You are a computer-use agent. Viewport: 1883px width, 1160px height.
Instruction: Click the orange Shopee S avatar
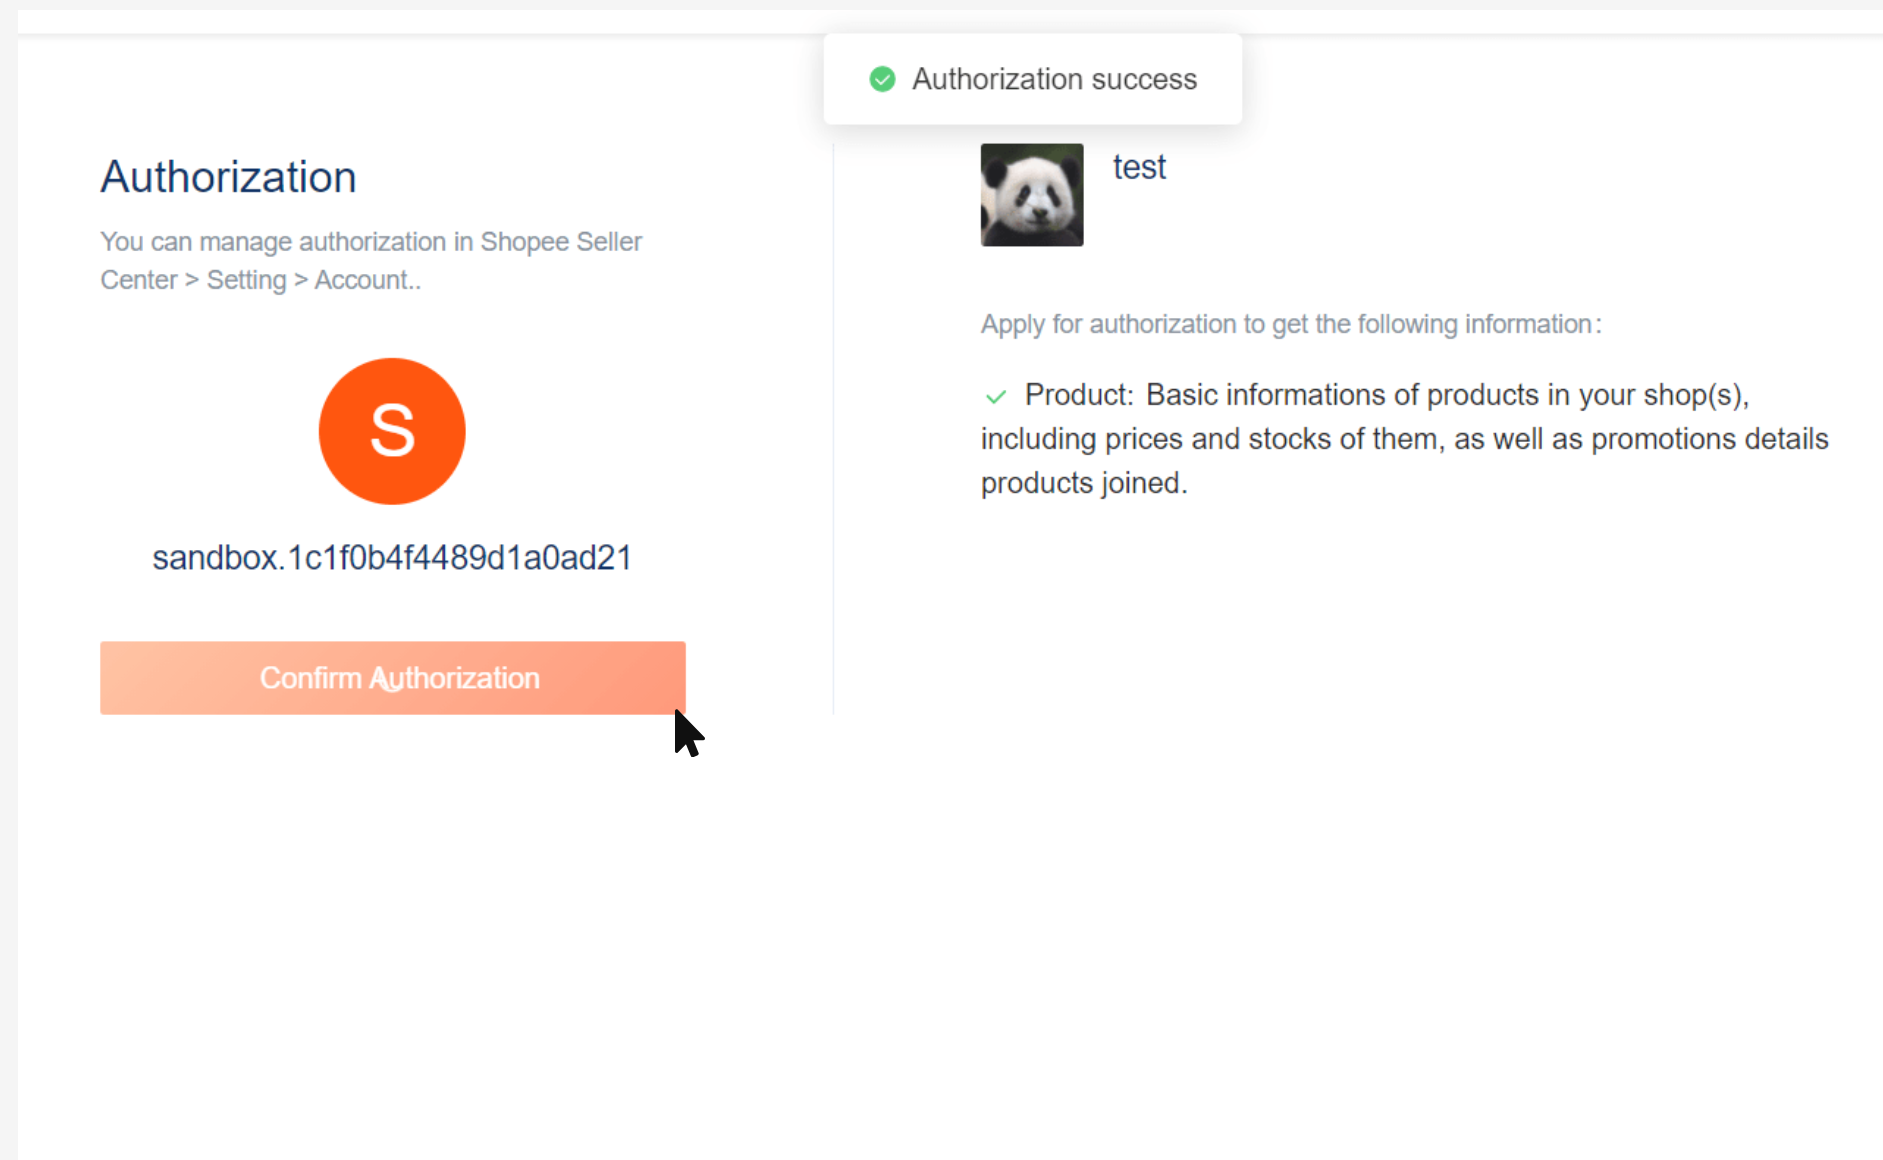[392, 431]
